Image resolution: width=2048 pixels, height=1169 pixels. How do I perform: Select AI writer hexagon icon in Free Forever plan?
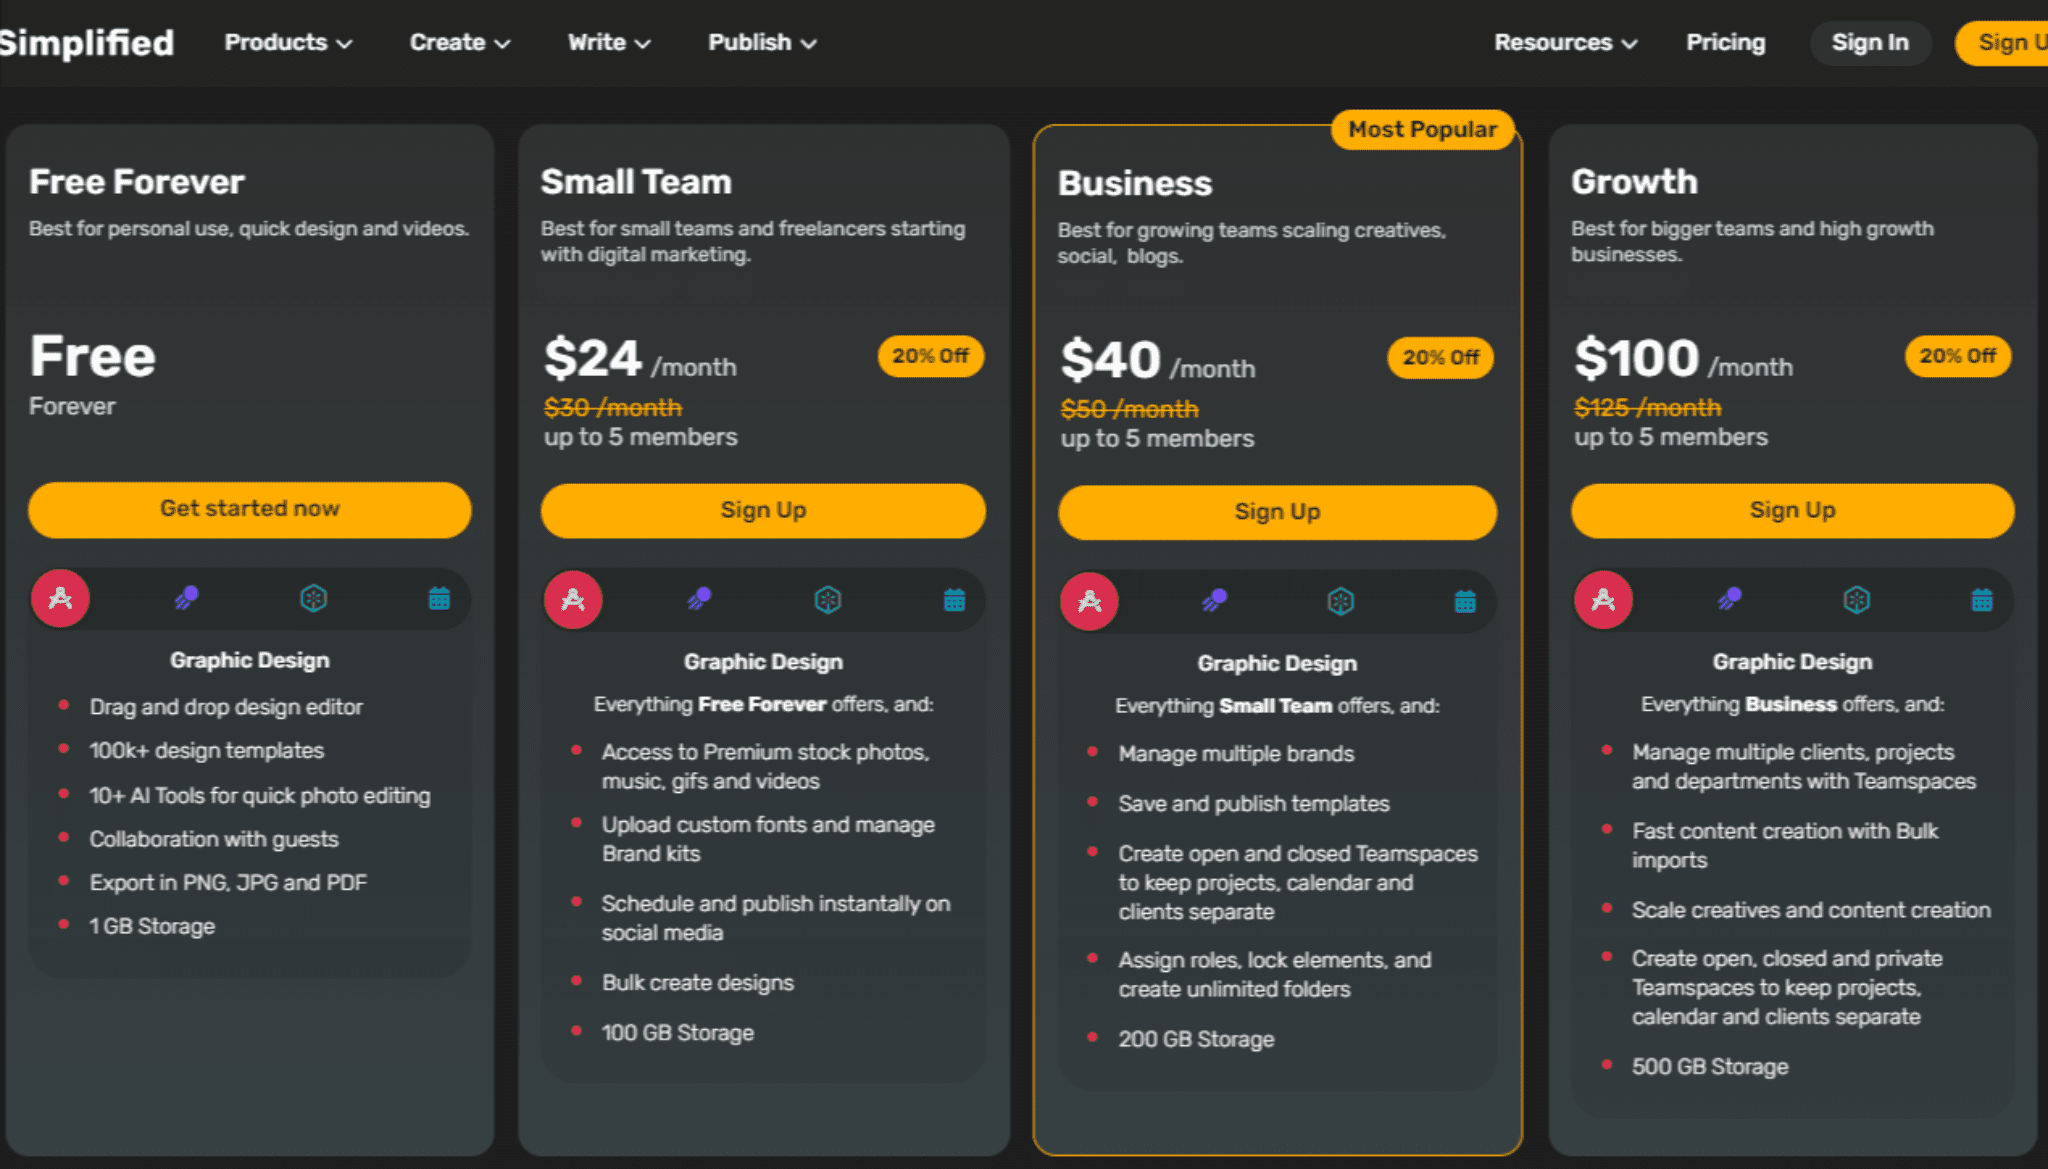click(x=314, y=598)
